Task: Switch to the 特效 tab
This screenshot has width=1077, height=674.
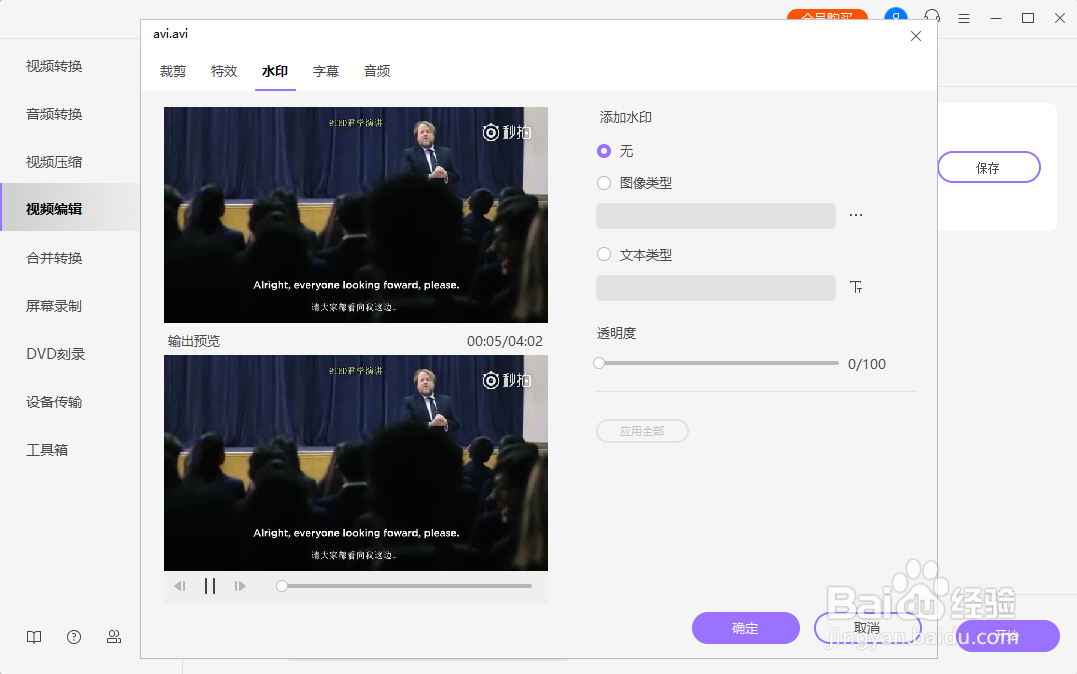Action: [224, 71]
